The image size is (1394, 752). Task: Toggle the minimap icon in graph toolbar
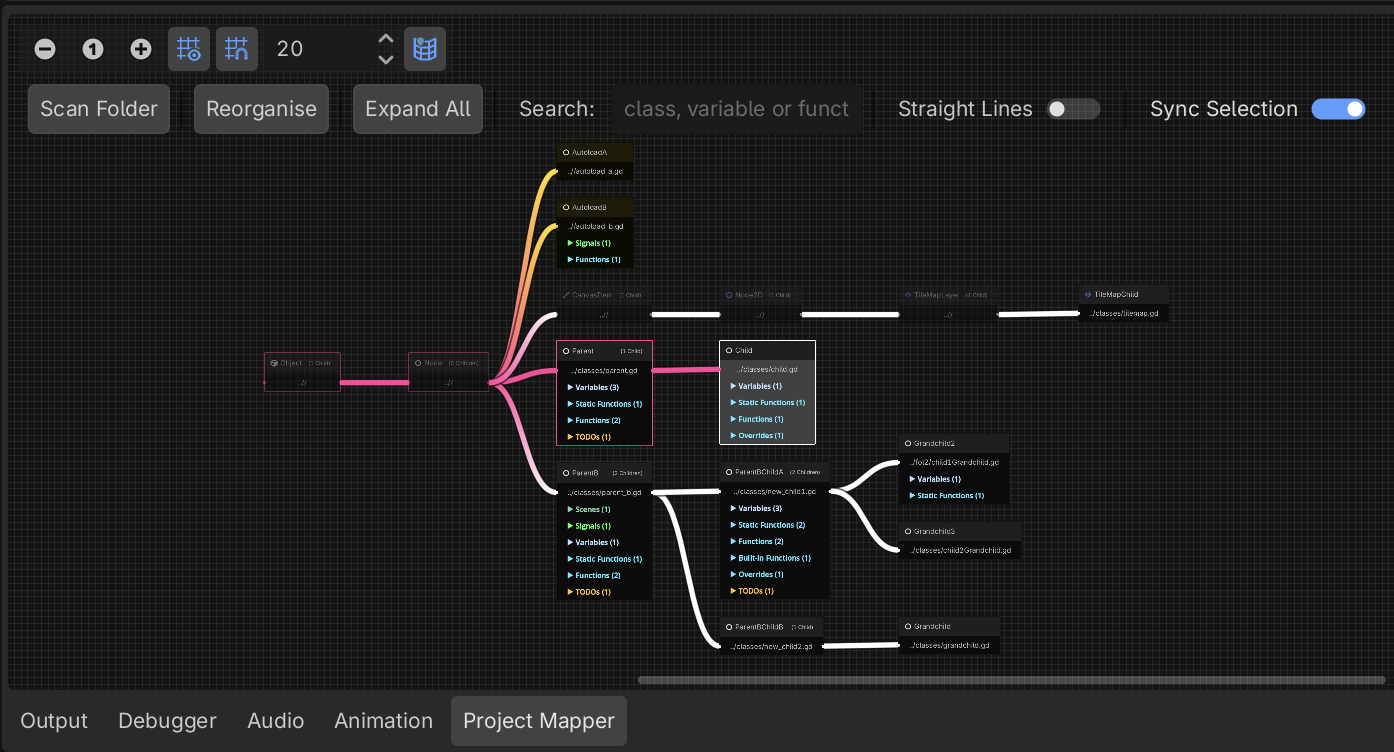tap(425, 49)
